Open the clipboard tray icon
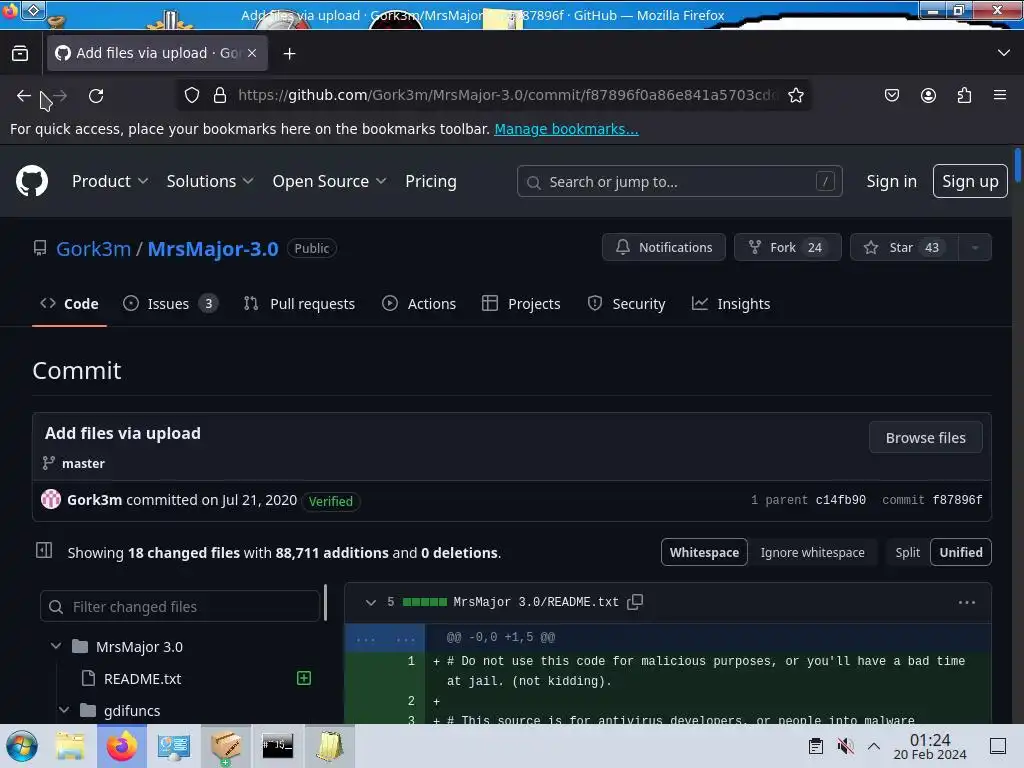This screenshot has width=1024, height=768. 816,746
